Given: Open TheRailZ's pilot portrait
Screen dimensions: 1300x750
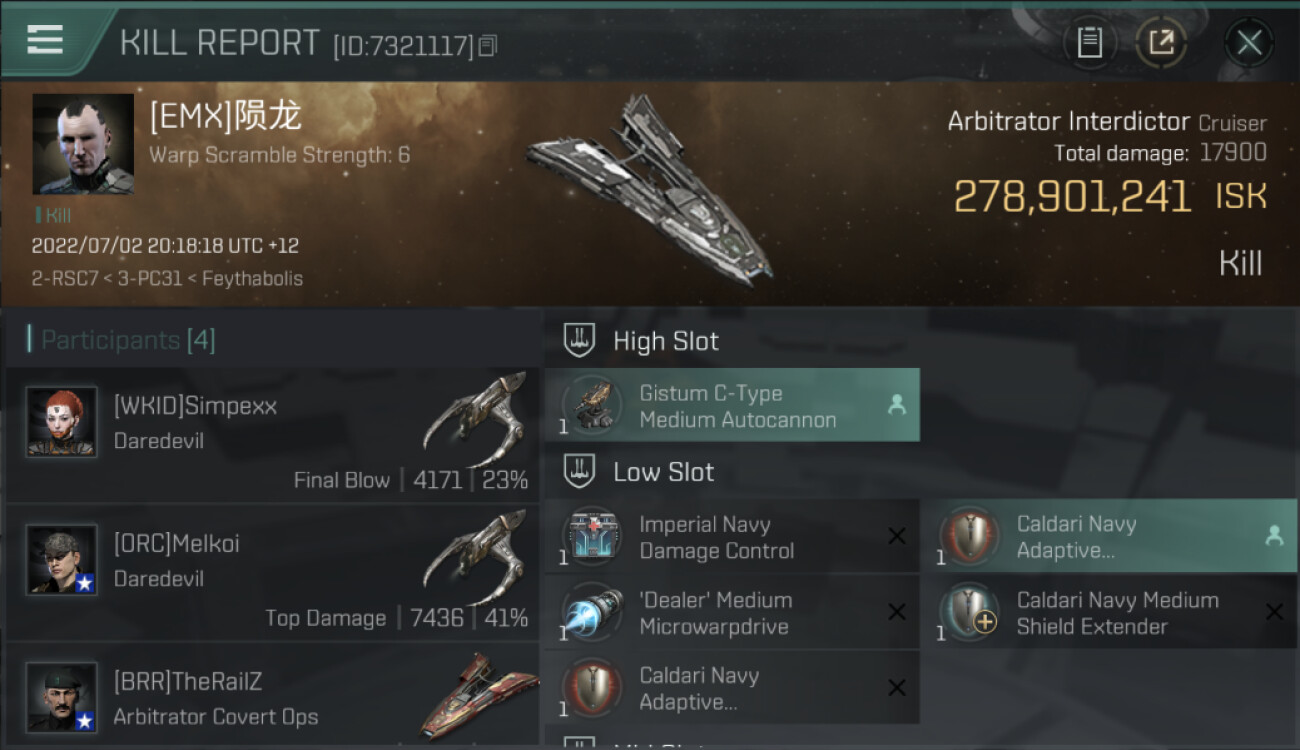Looking at the screenshot, I should (62, 696).
